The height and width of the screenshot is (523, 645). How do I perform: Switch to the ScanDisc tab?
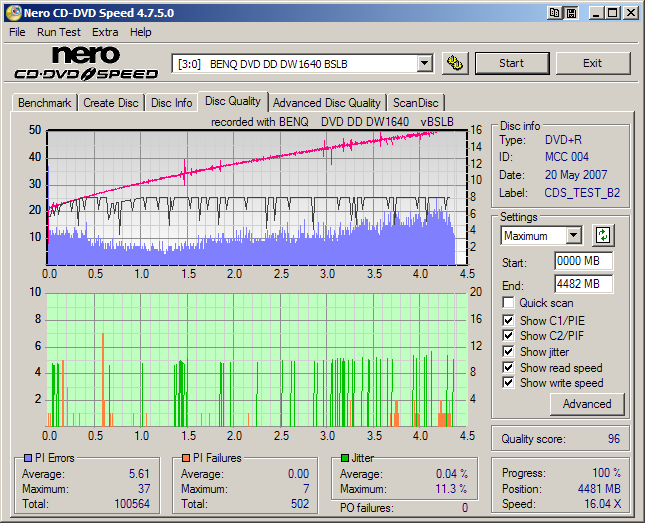pyautogui.click(x=415, y=102)
